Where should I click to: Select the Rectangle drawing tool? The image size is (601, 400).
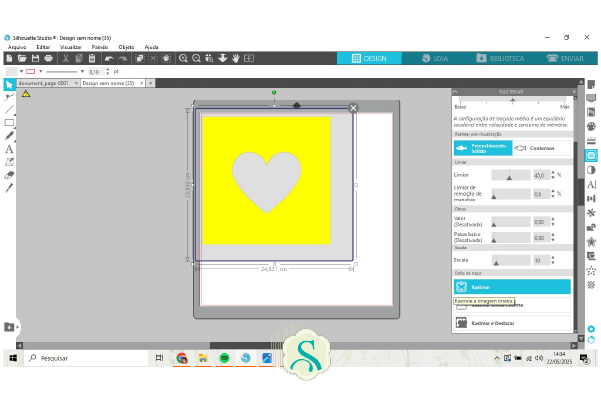(9, 123)
